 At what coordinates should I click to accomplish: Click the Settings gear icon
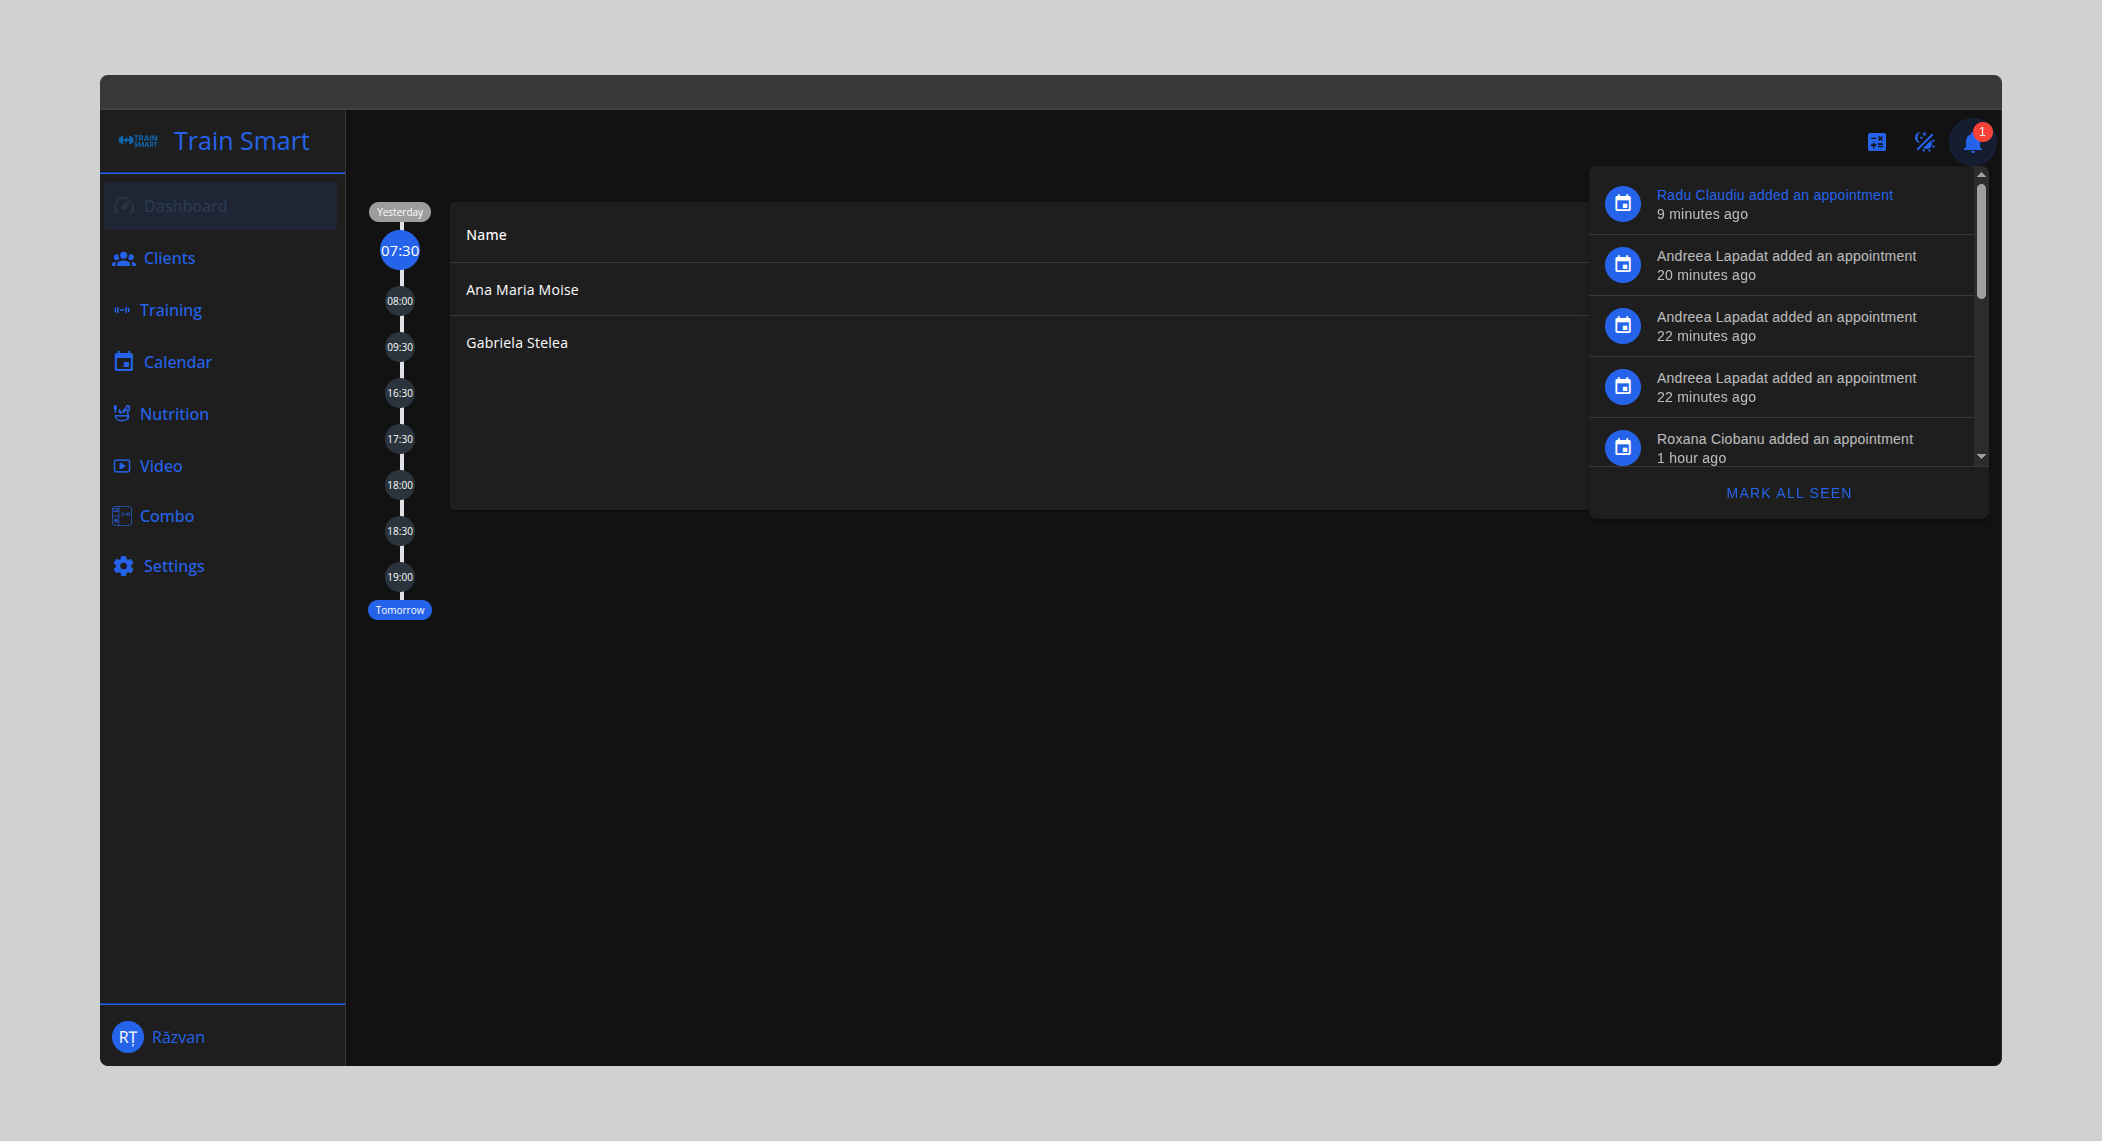pyautogui.click(x=122, y=566)
